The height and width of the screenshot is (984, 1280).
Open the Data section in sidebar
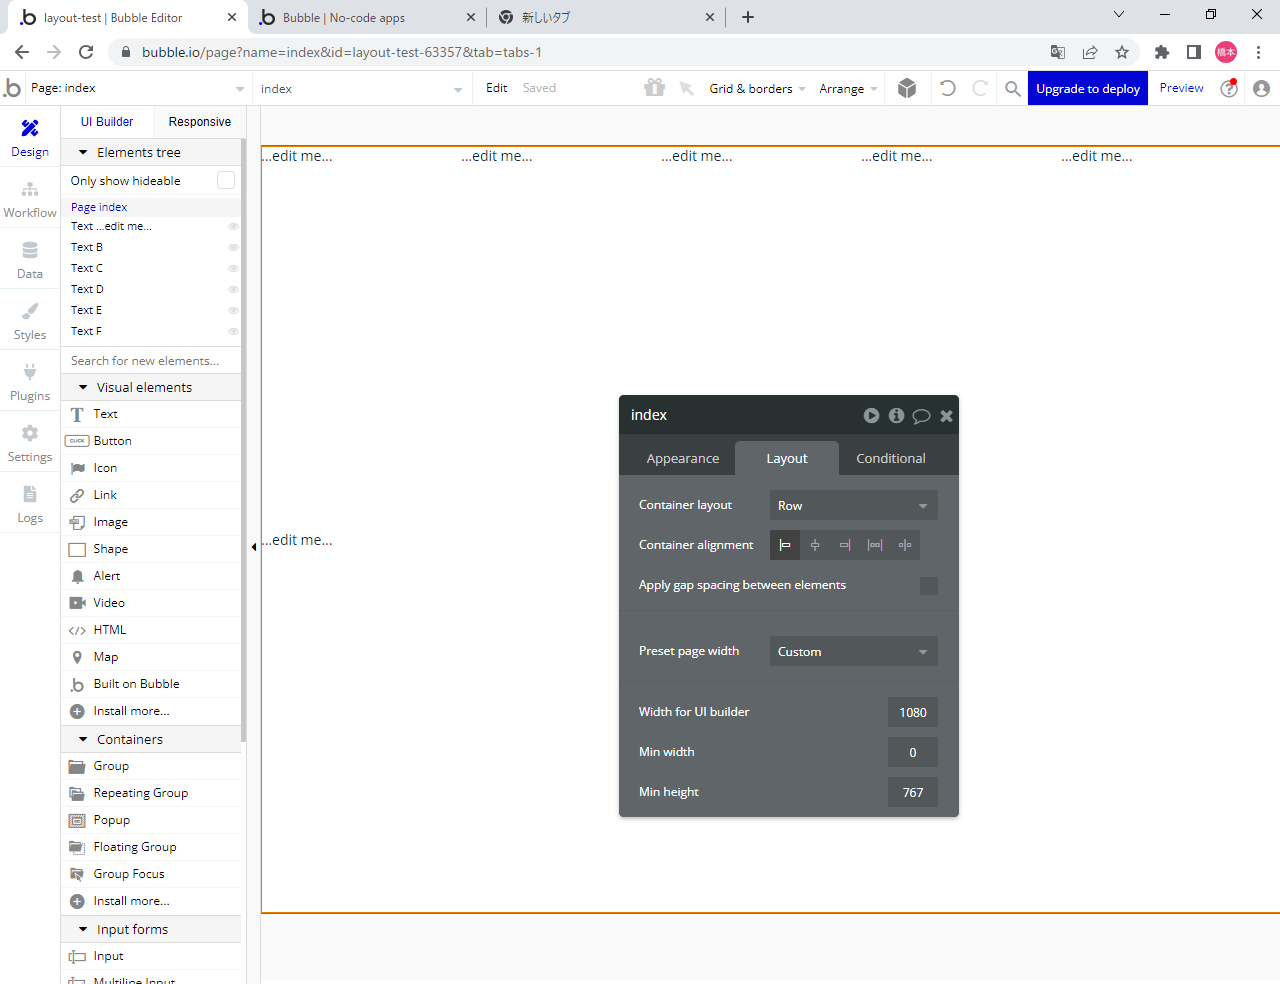[x=30, y=260]
